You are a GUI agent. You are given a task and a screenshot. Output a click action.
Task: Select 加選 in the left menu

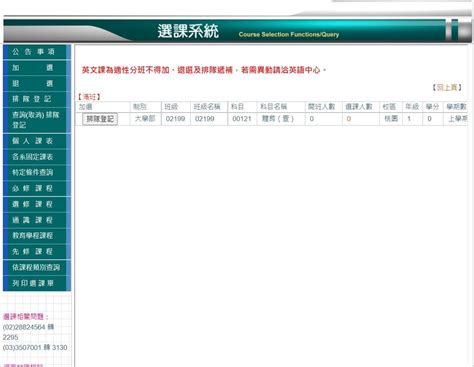coord(37,68)
